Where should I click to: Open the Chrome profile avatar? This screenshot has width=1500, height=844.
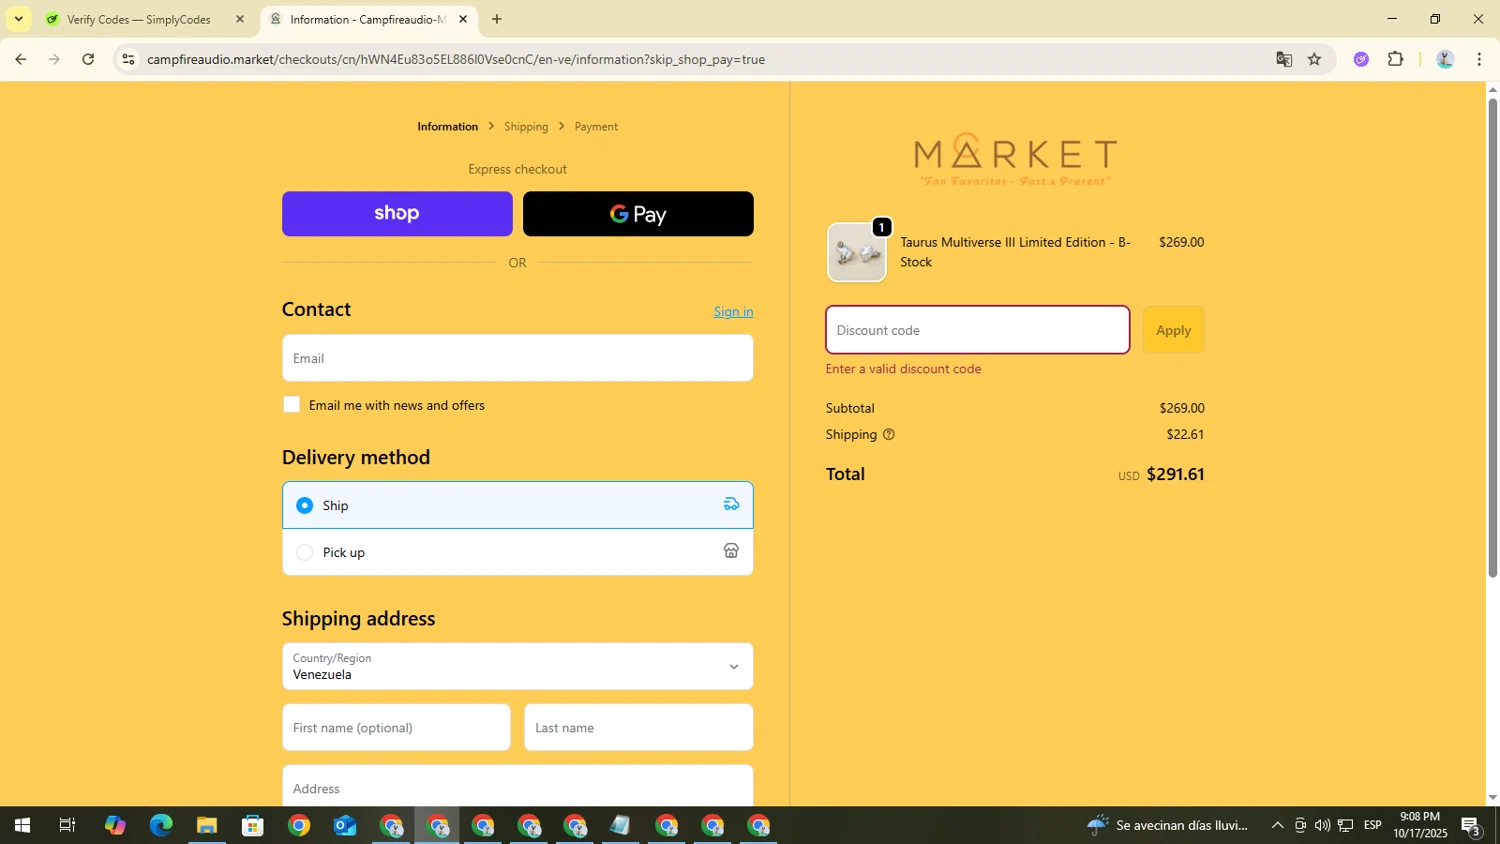tap(1445, 59)
